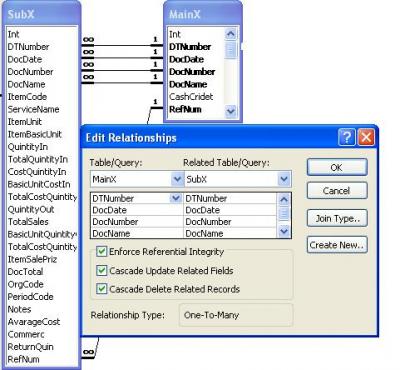Select PeriodCode field in SubX table
Screen dimensions: 400x370
point(30,297)
